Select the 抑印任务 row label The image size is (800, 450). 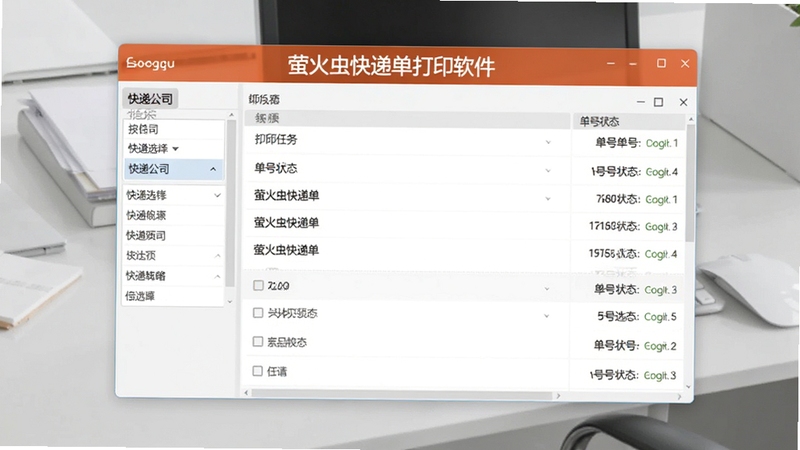[x=276, y=139]
